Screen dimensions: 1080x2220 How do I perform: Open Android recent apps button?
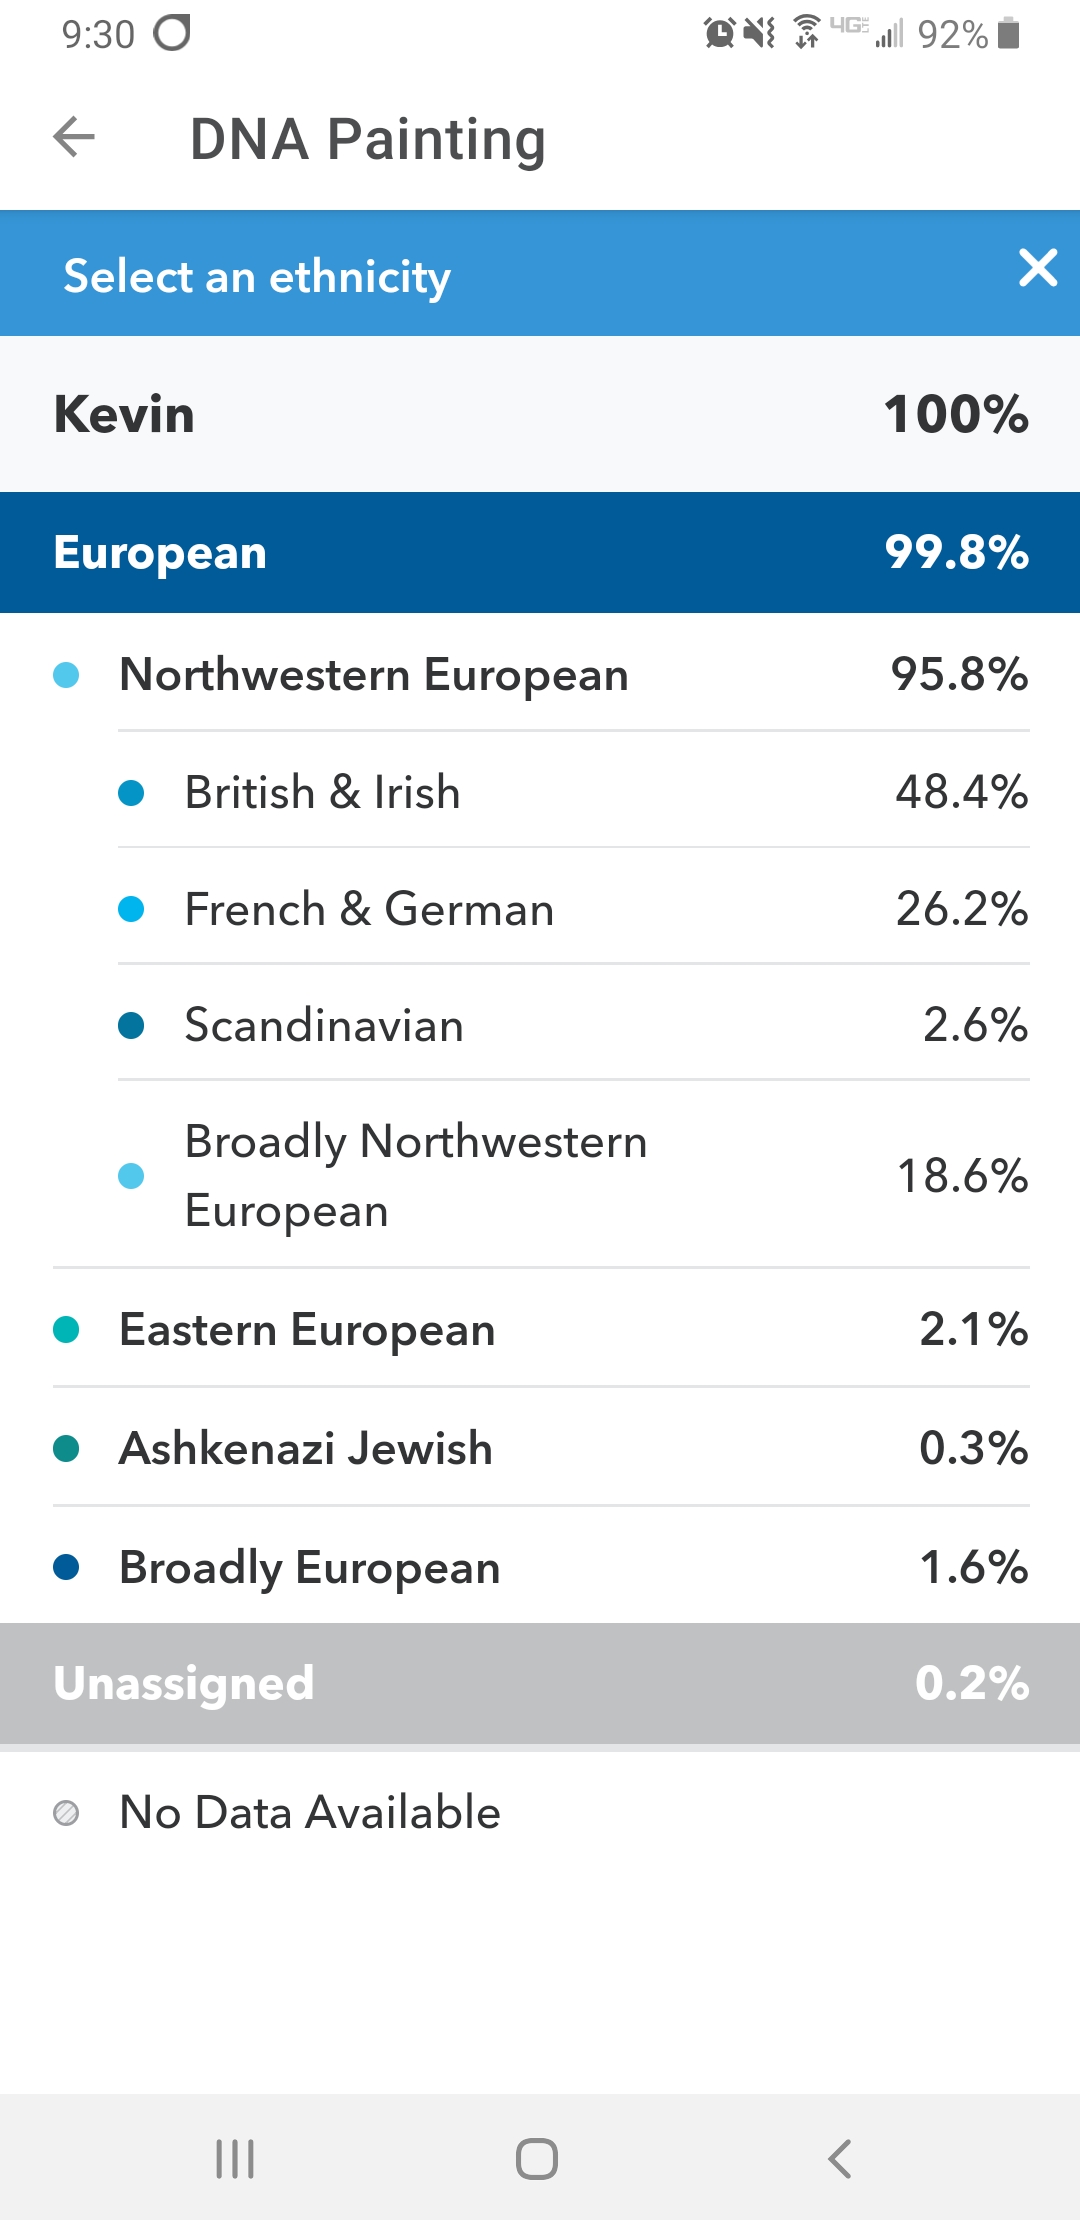(x=236, y=2158)
